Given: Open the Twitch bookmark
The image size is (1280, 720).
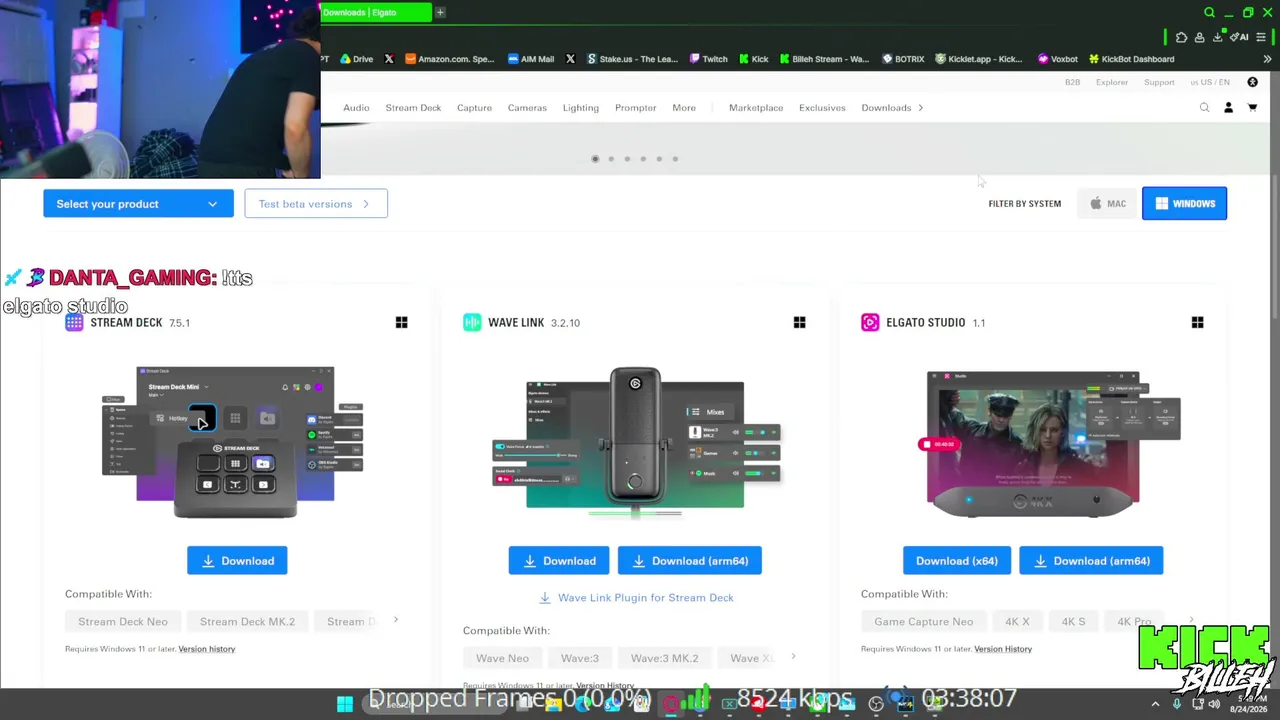Looking at the screenshot, I should [x=708, y=59].
